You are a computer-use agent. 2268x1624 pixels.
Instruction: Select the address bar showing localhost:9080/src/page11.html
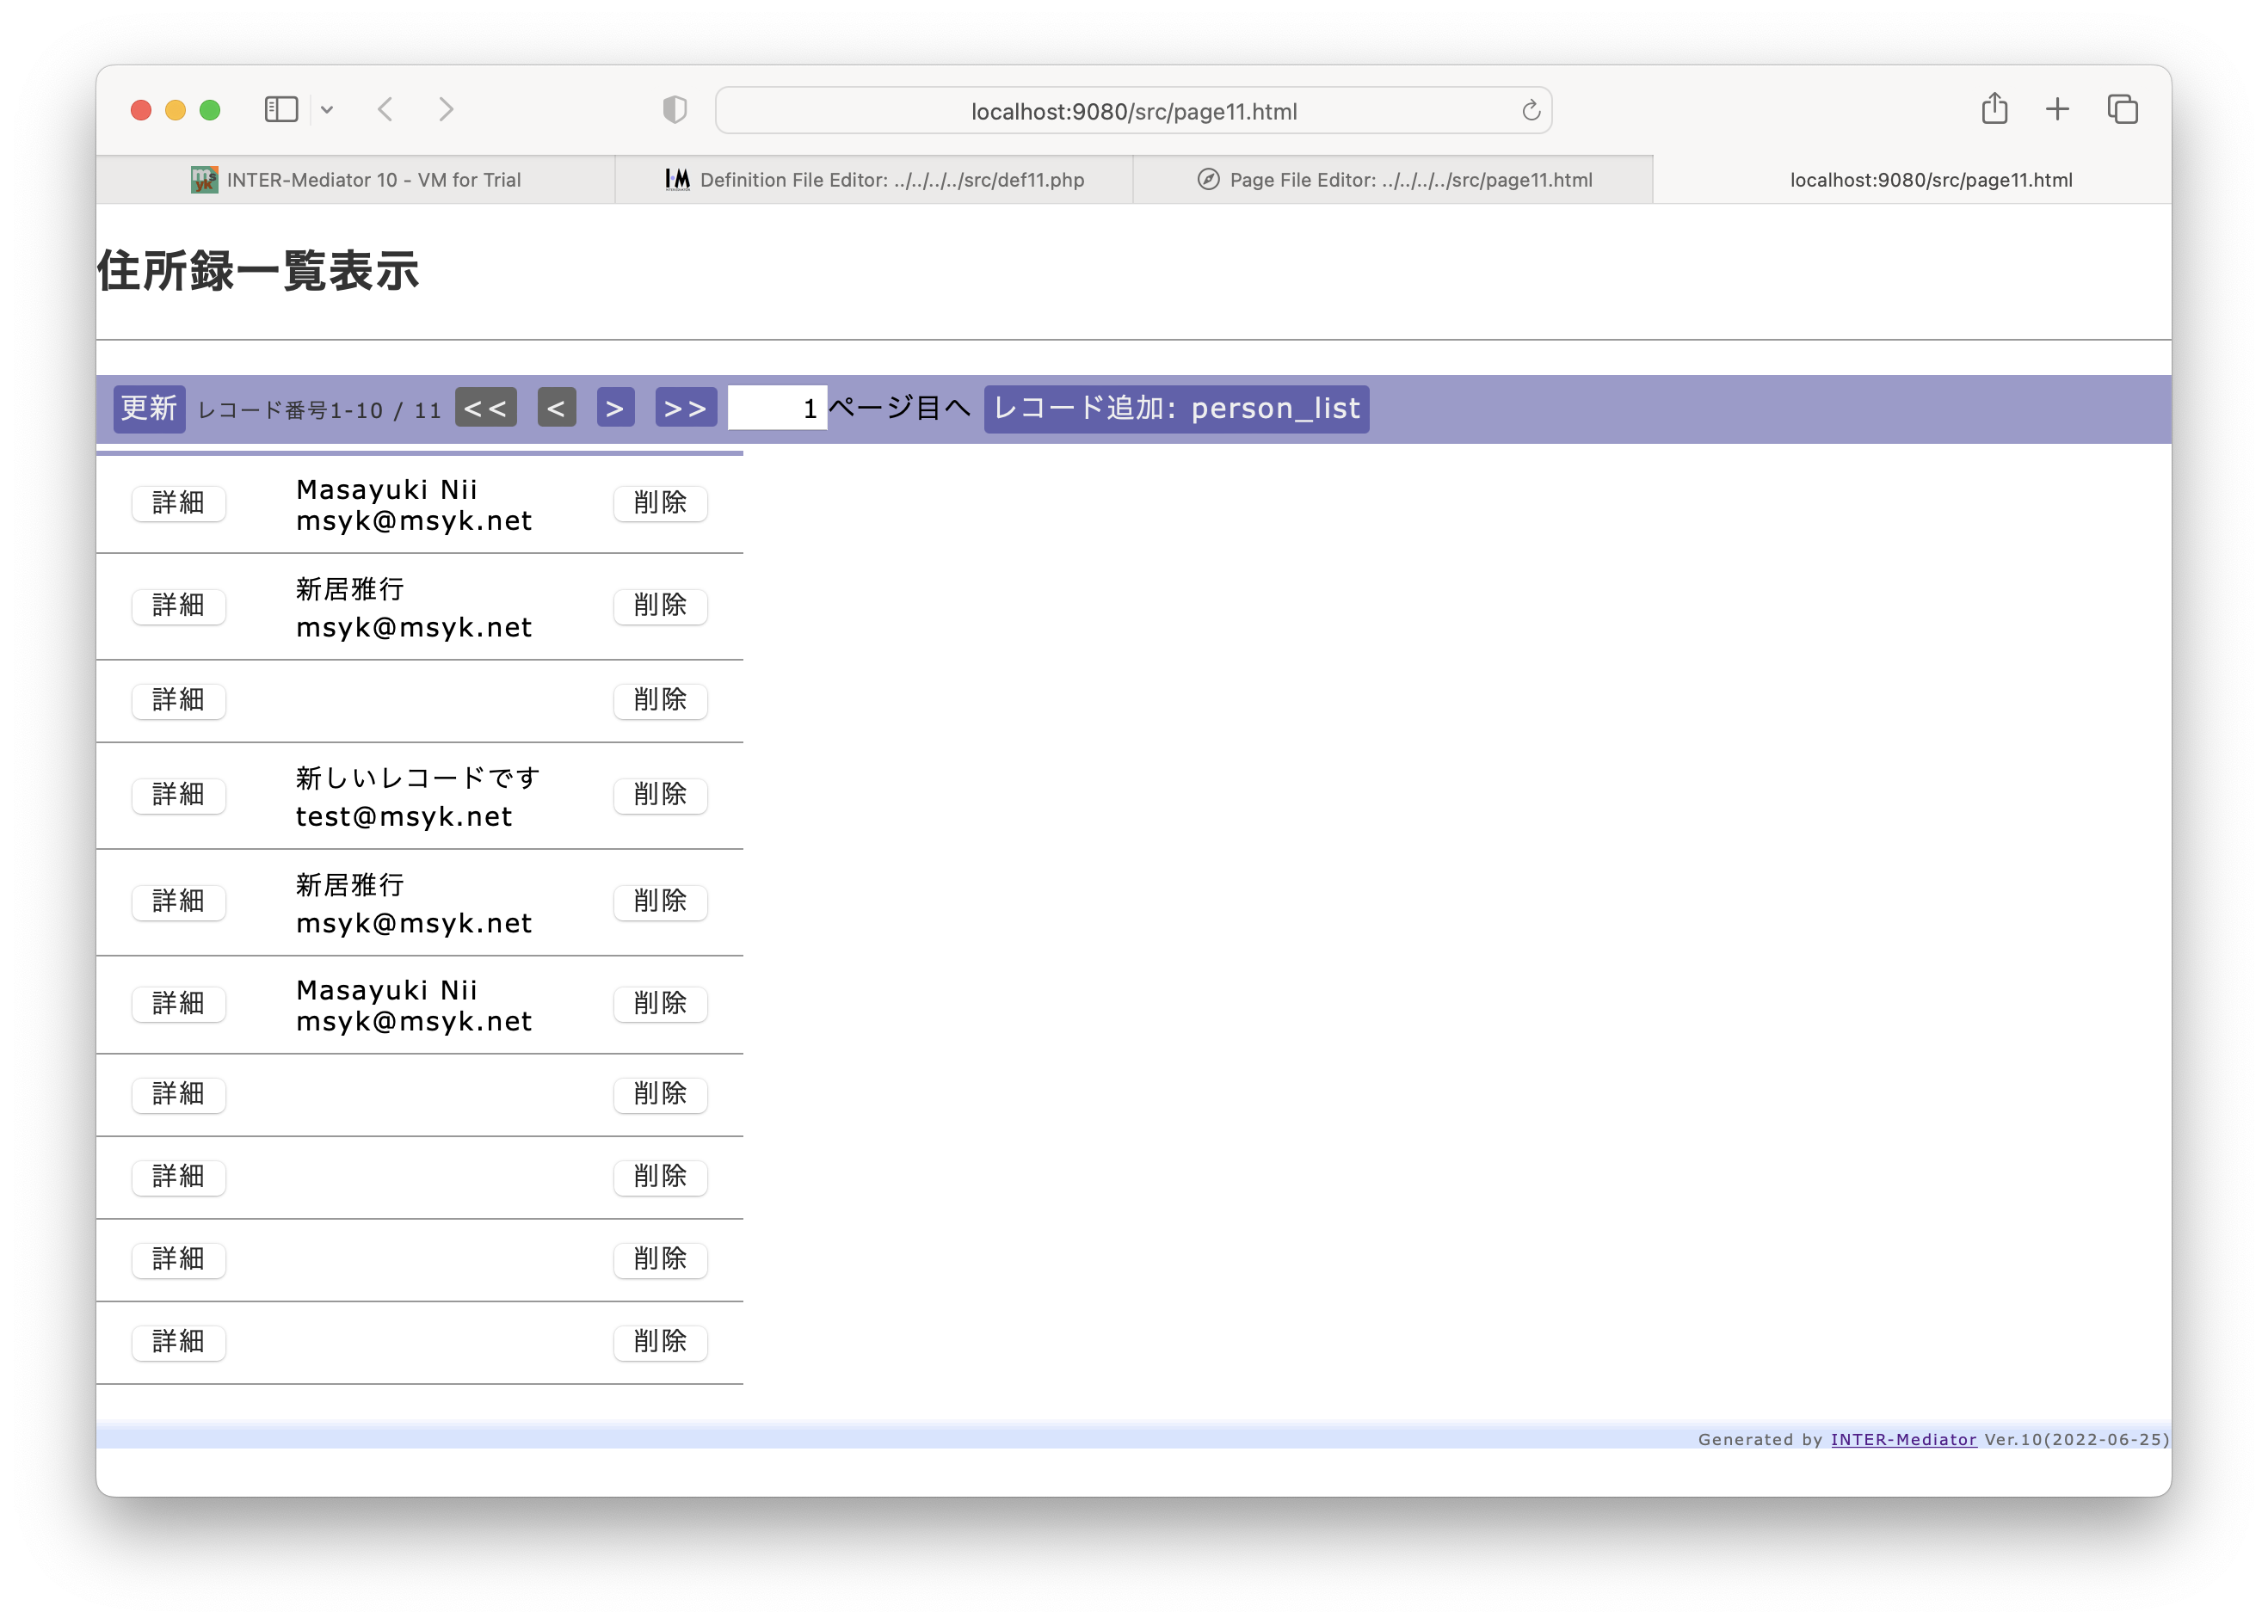click(1133, 110)
